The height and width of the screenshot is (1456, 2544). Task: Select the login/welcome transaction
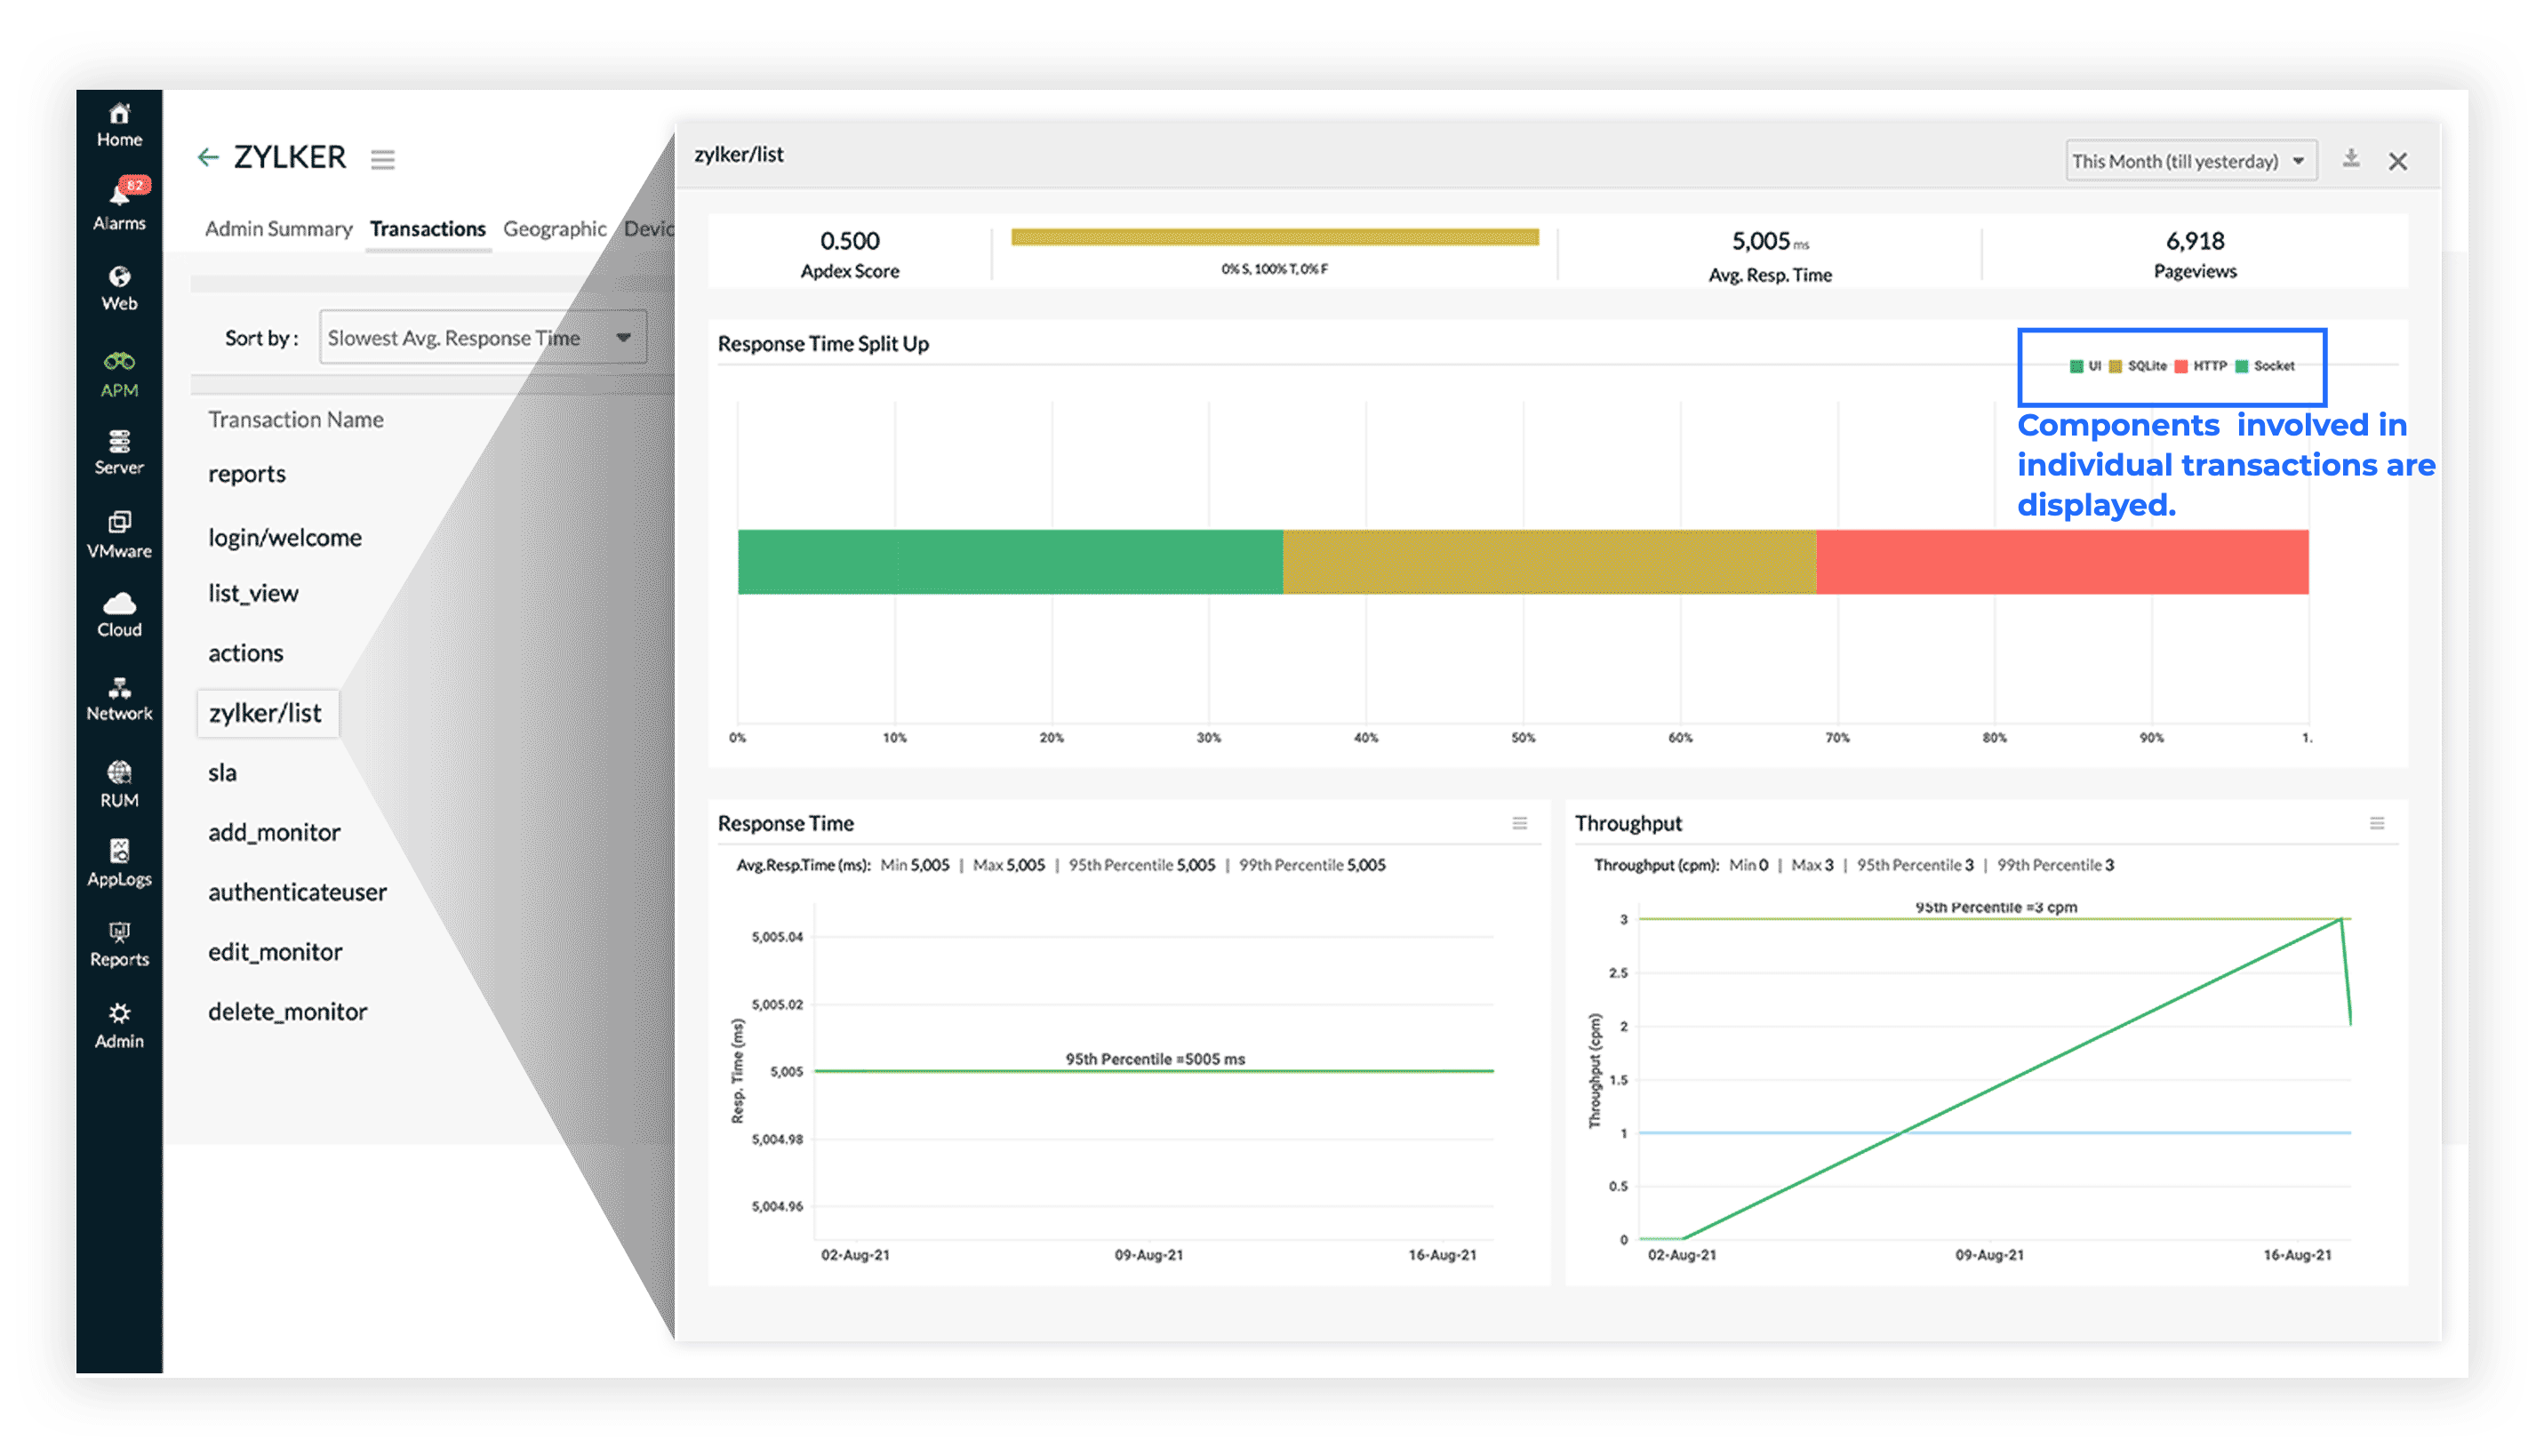pyautogui.click(x=285, y=538)
